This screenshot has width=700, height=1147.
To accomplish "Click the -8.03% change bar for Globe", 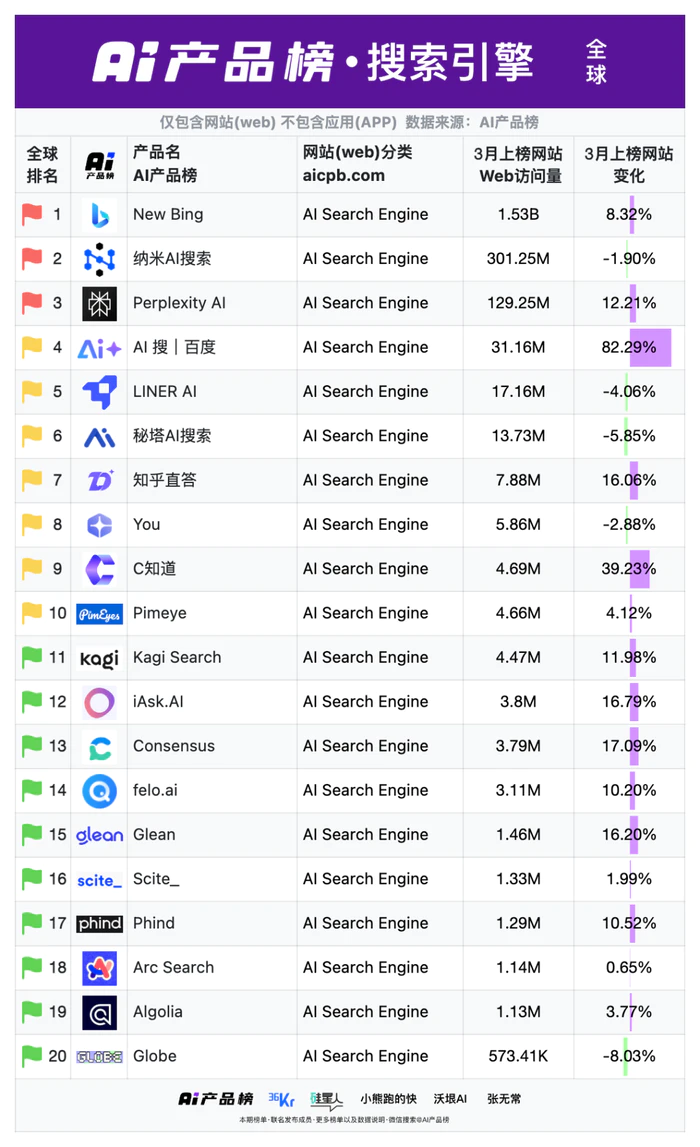I will tap(625, 1056).
